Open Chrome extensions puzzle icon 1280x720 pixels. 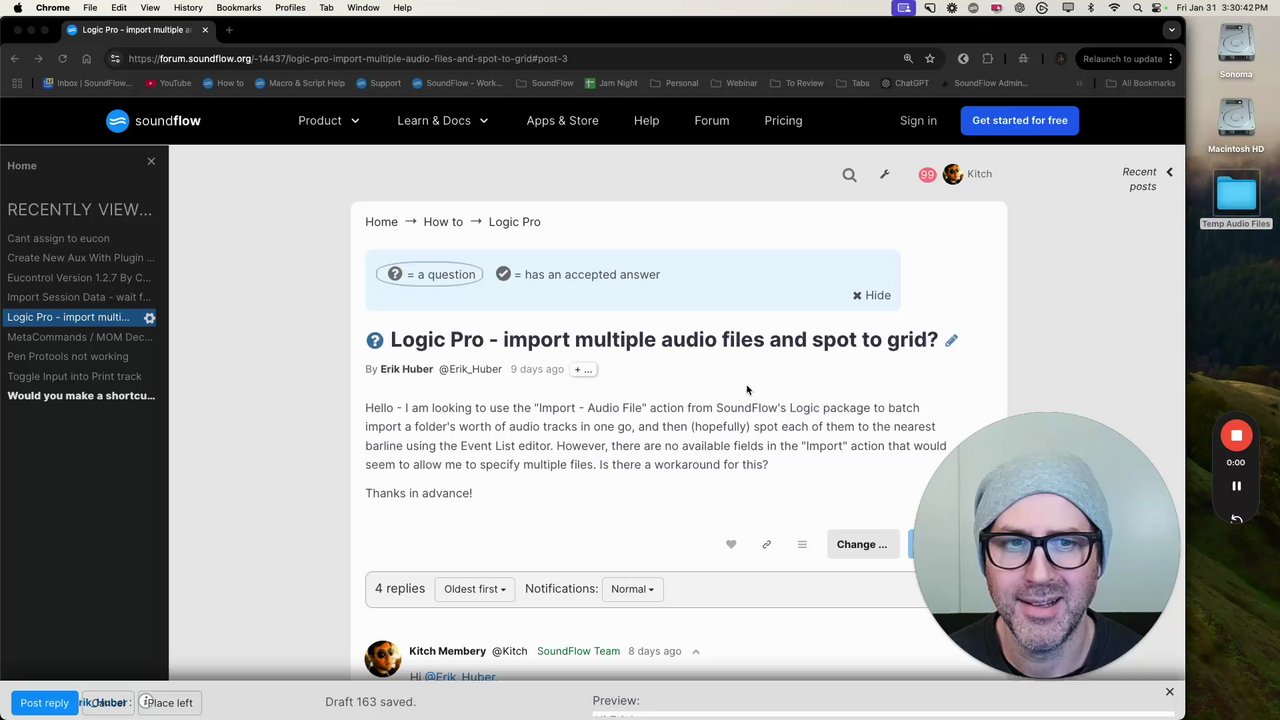click(x=987, y=59)
